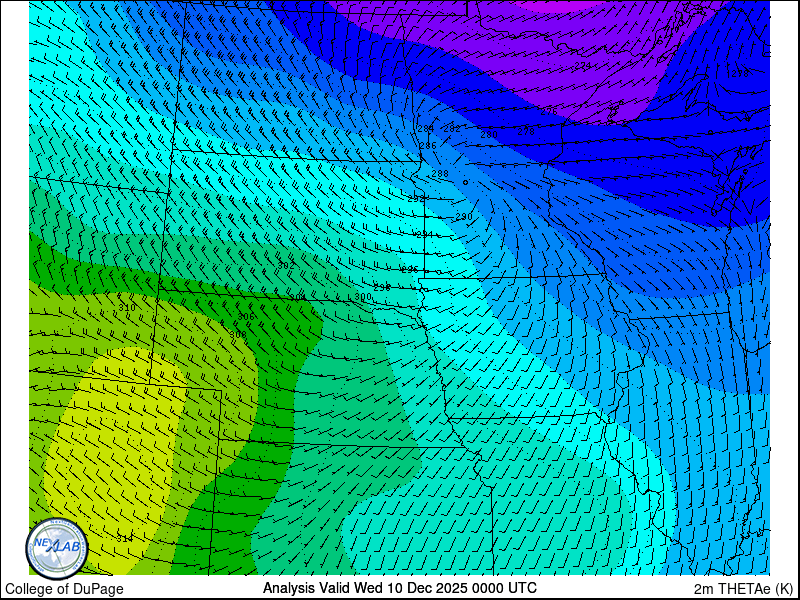Click the NEXLAB logo
800x600 pixels.
tap(57, 549)
